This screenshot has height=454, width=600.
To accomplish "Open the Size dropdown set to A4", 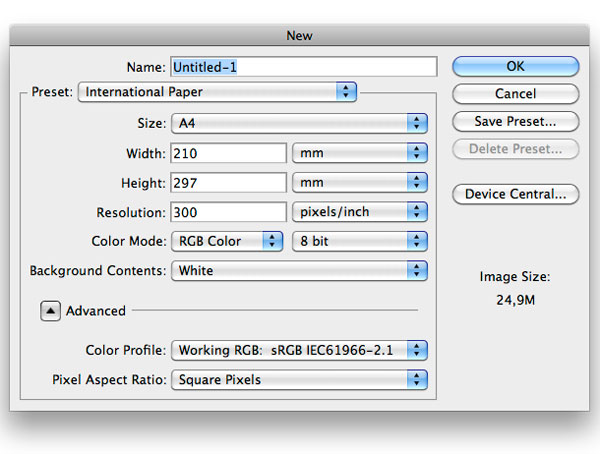I will tap(299, 123).
